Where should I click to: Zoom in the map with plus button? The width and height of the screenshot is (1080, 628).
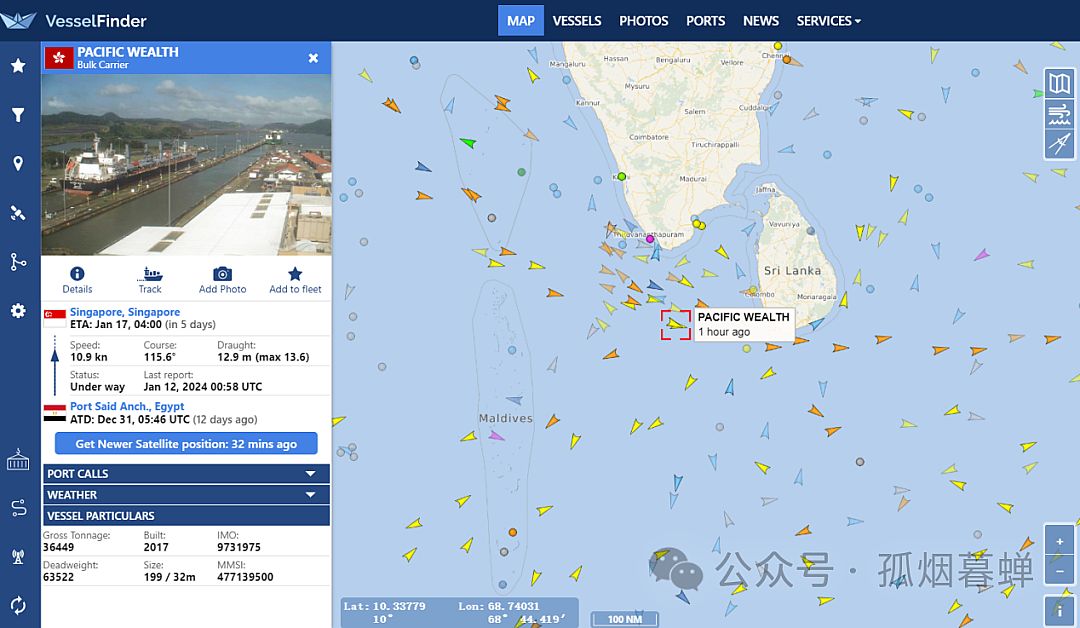tap(1059, 542)
